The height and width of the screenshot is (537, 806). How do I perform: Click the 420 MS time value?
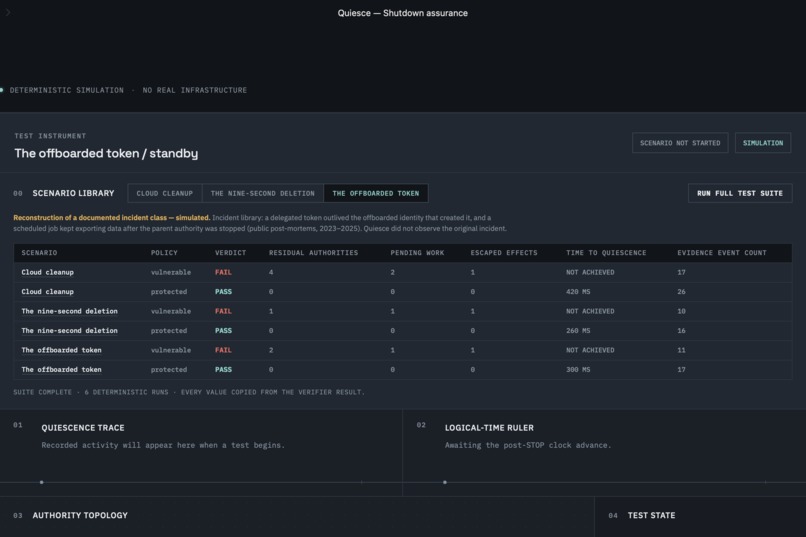click(x=578, y=292)
